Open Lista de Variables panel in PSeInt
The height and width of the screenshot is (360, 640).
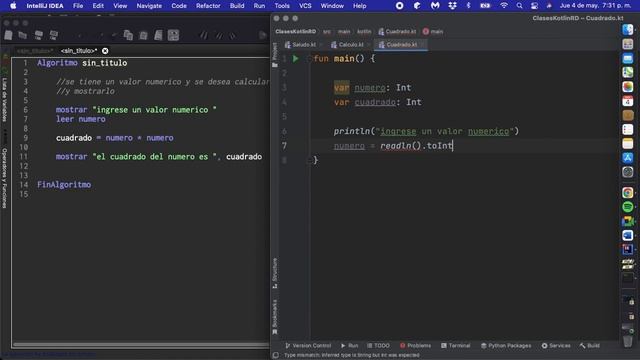click(x=4, y=100)
